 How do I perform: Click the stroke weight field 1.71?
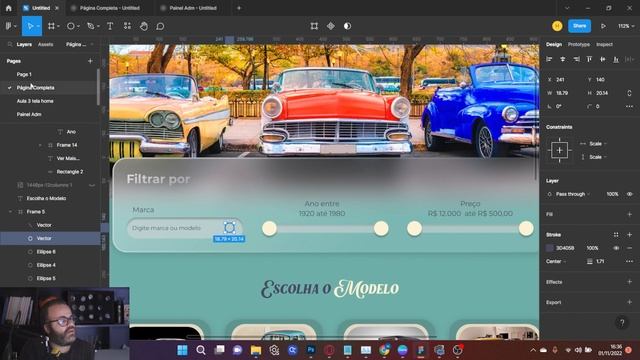point(600,261)
